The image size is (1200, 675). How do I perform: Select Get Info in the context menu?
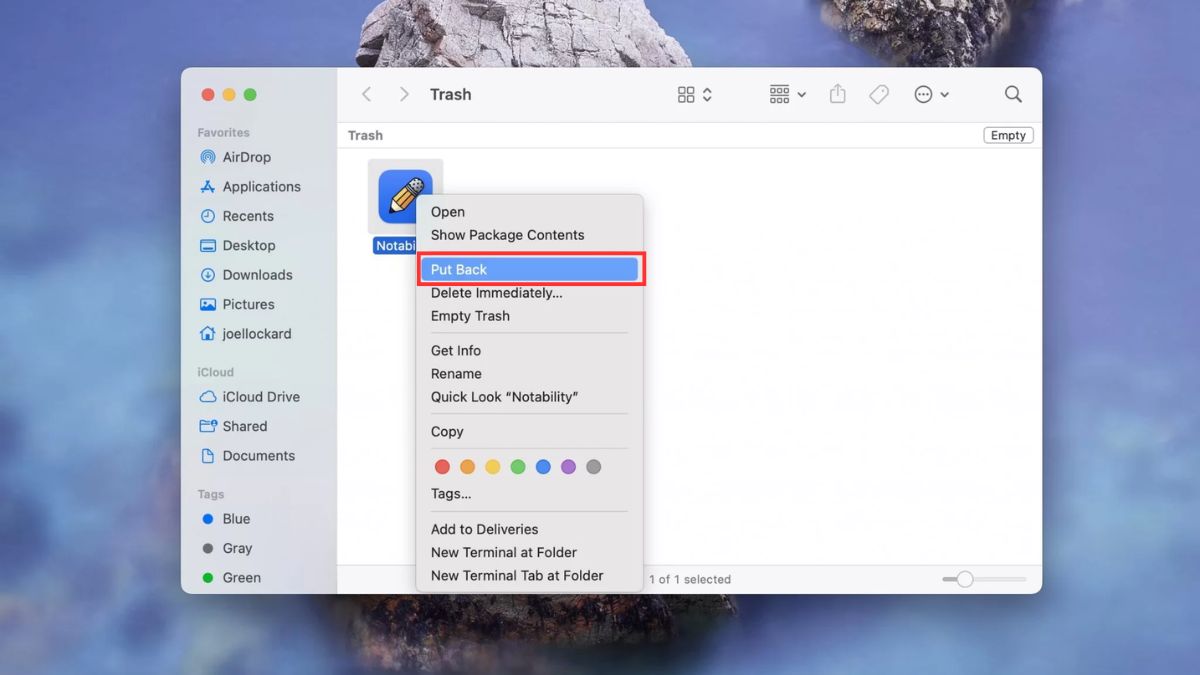coord(455,350)
